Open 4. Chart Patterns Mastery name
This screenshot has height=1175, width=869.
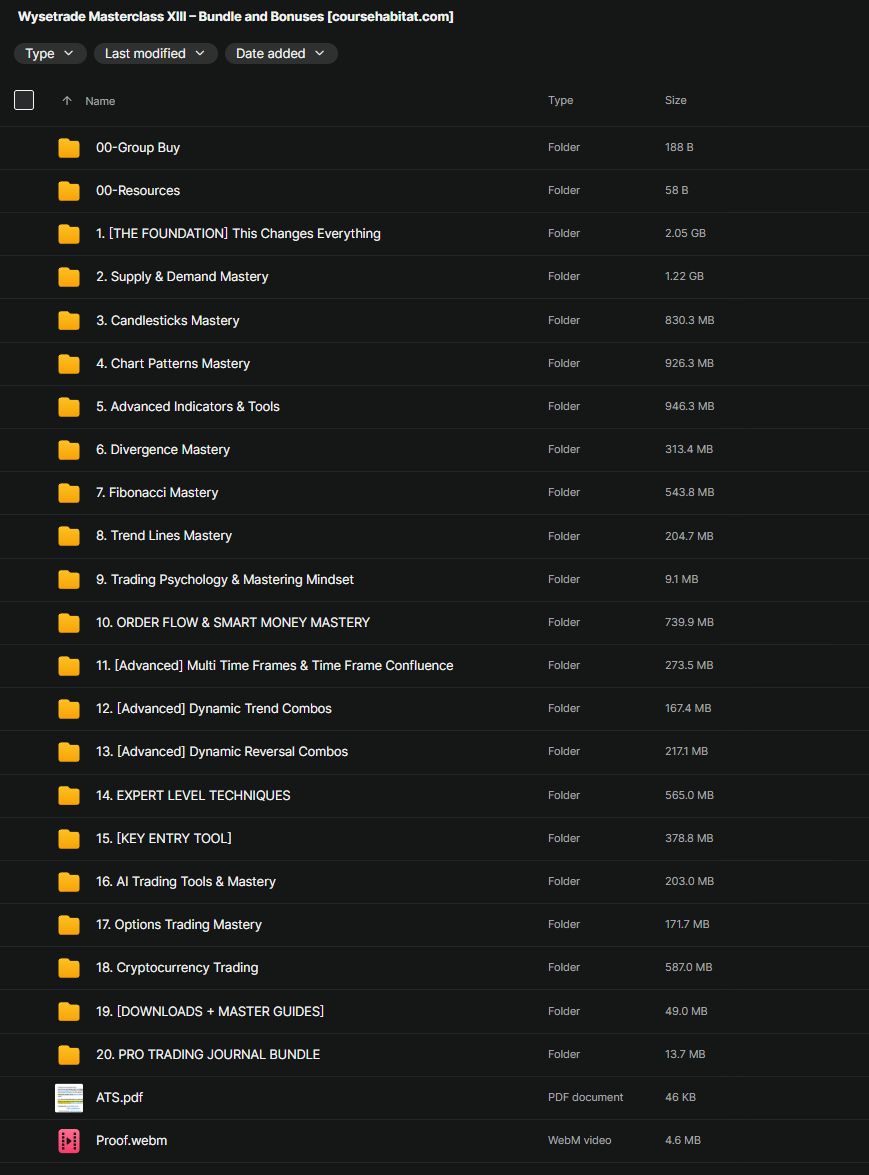point(173,363)
